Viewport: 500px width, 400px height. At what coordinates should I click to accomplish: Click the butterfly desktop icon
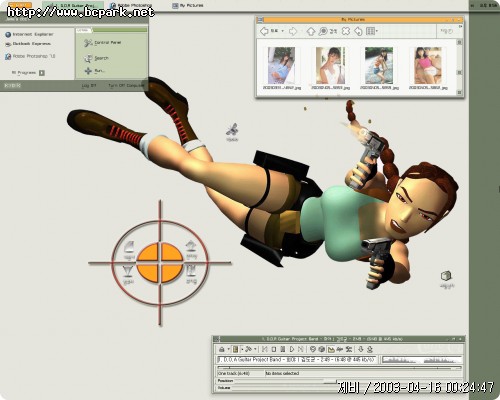click(232, 132)
